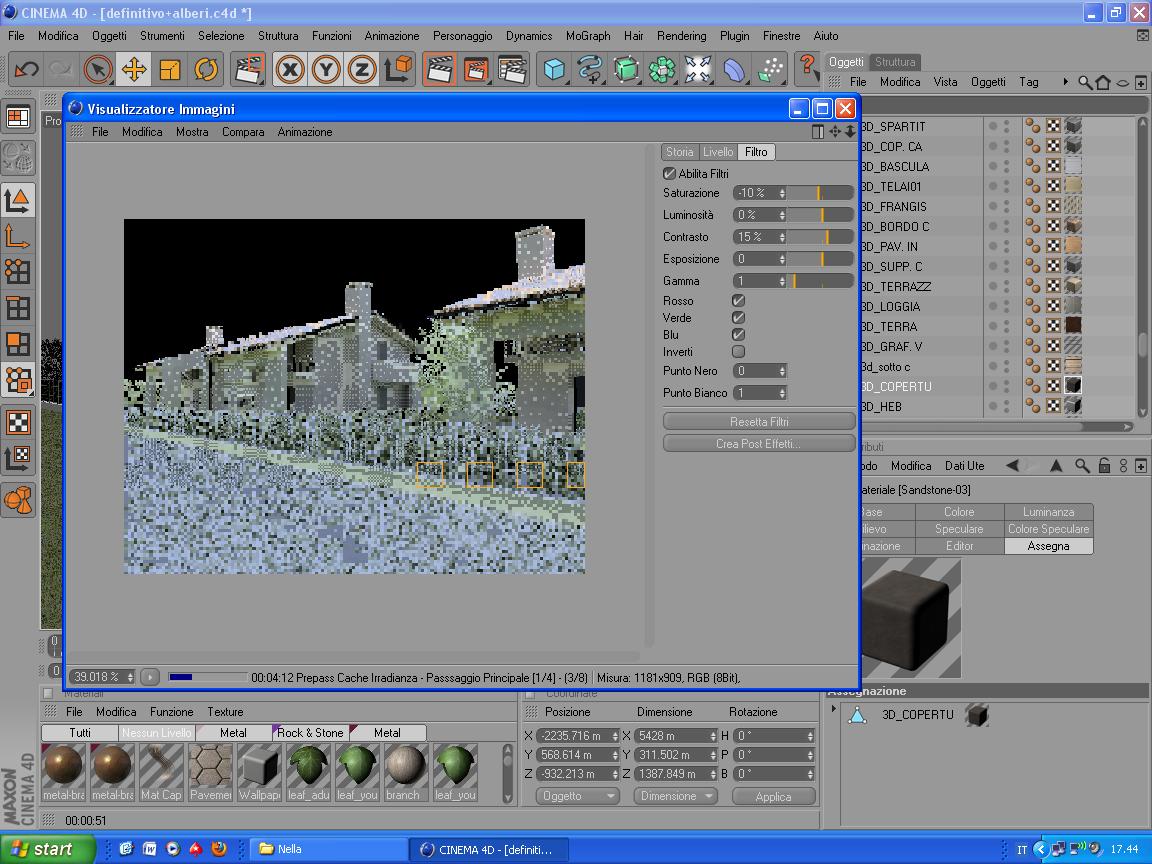
Task: Uncheck the Abilita Filtri checkbox
Action: pos(670,174)
